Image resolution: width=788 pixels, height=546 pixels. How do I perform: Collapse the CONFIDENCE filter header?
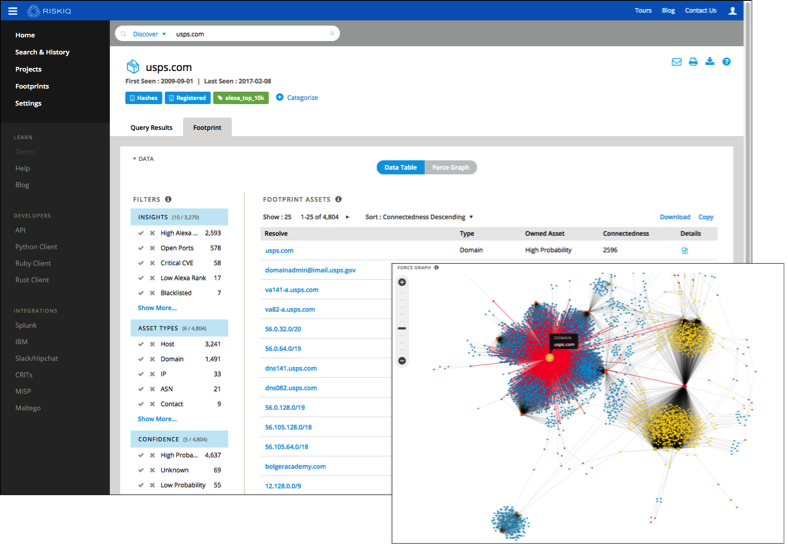point(179,439)
